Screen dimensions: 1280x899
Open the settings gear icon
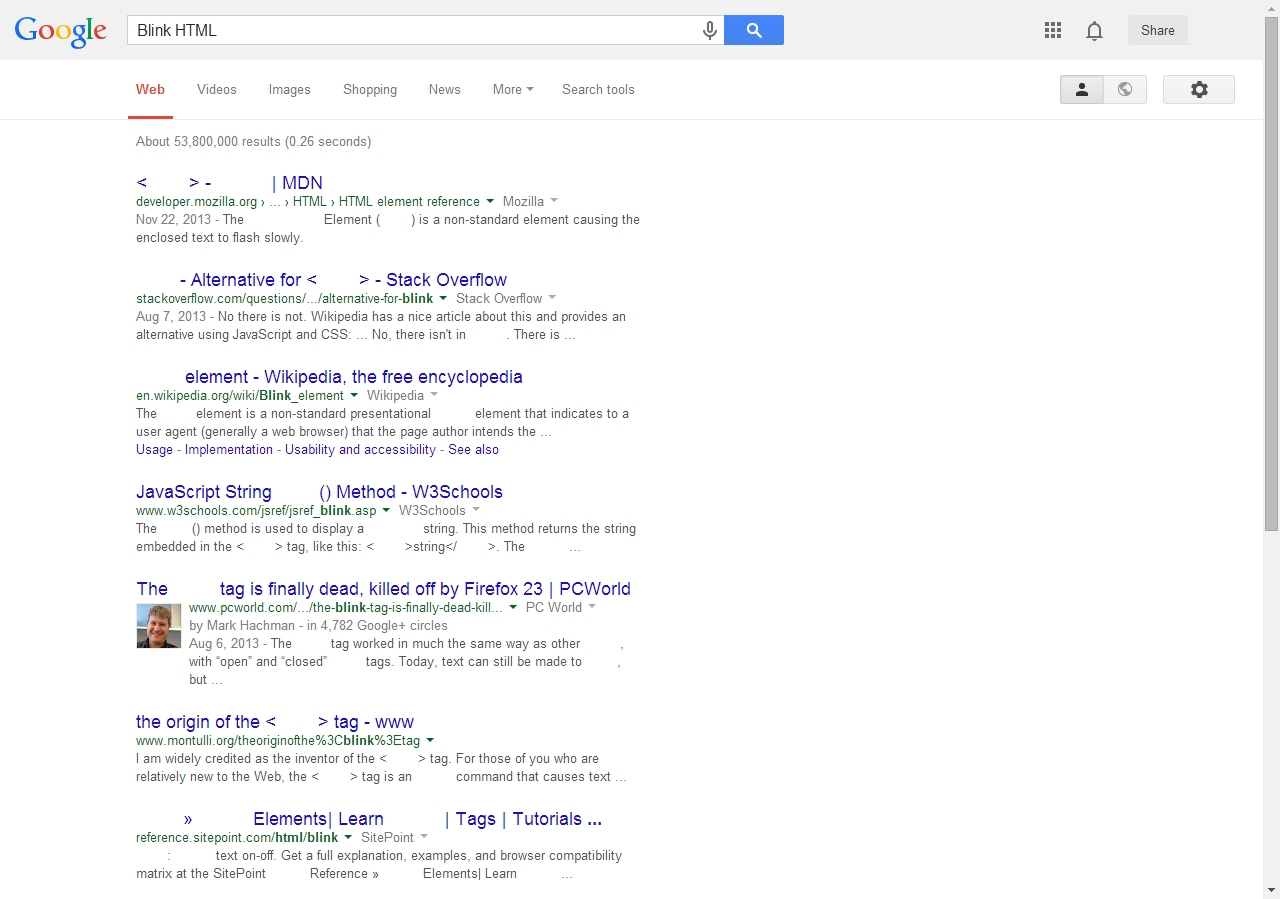1198,90
